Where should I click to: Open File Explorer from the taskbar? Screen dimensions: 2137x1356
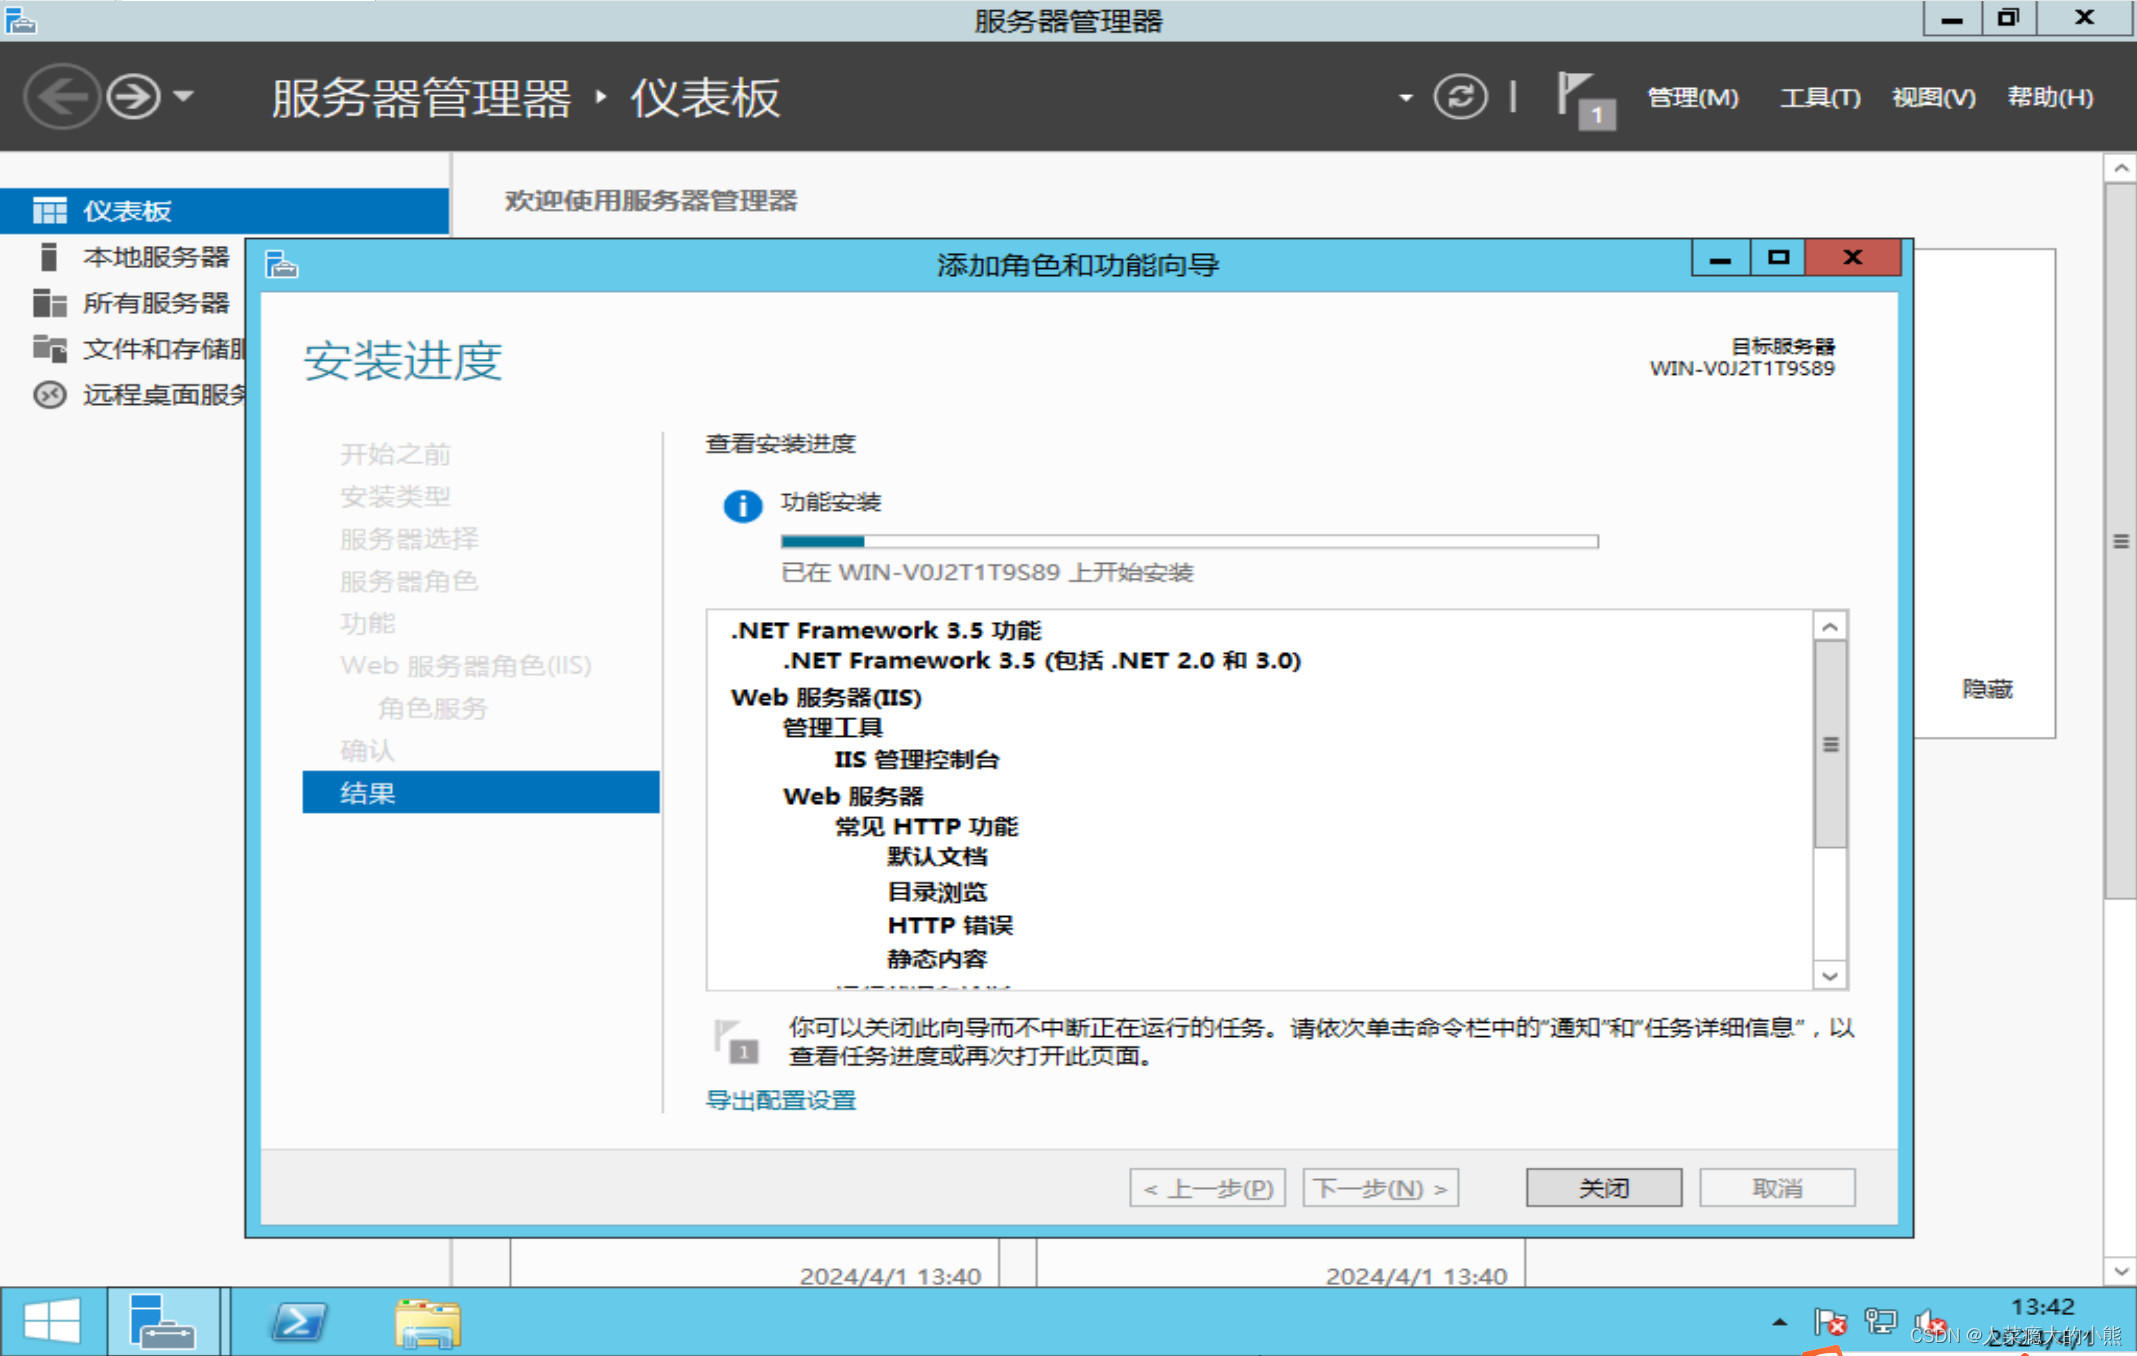click(427, 1322)
